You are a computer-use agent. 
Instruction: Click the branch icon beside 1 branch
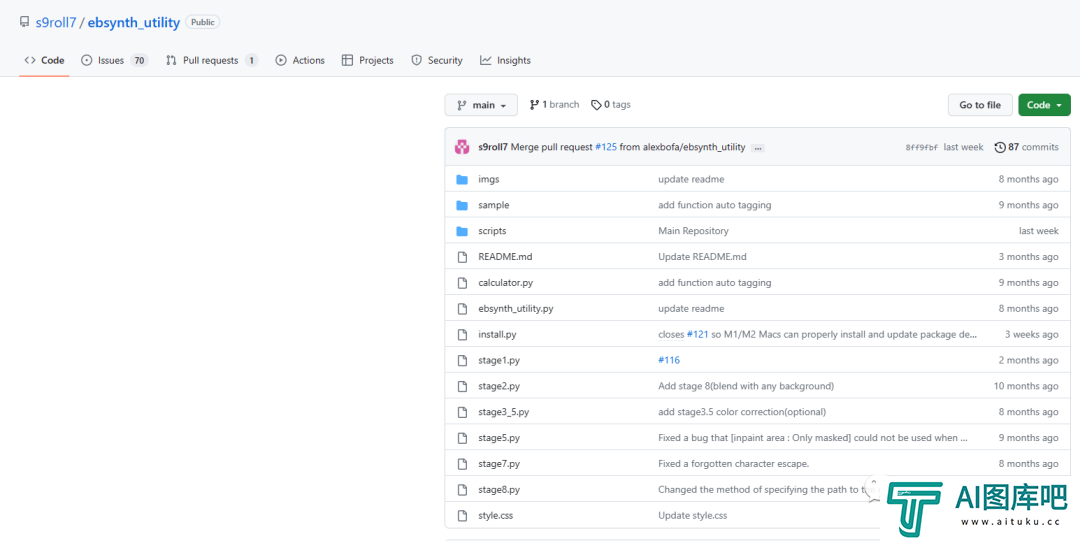(534, 105)
